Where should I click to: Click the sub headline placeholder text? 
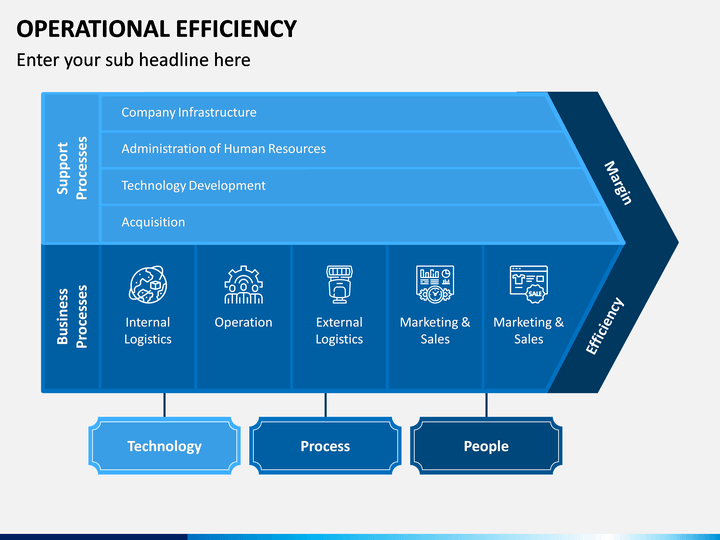[x=134, y=60]
